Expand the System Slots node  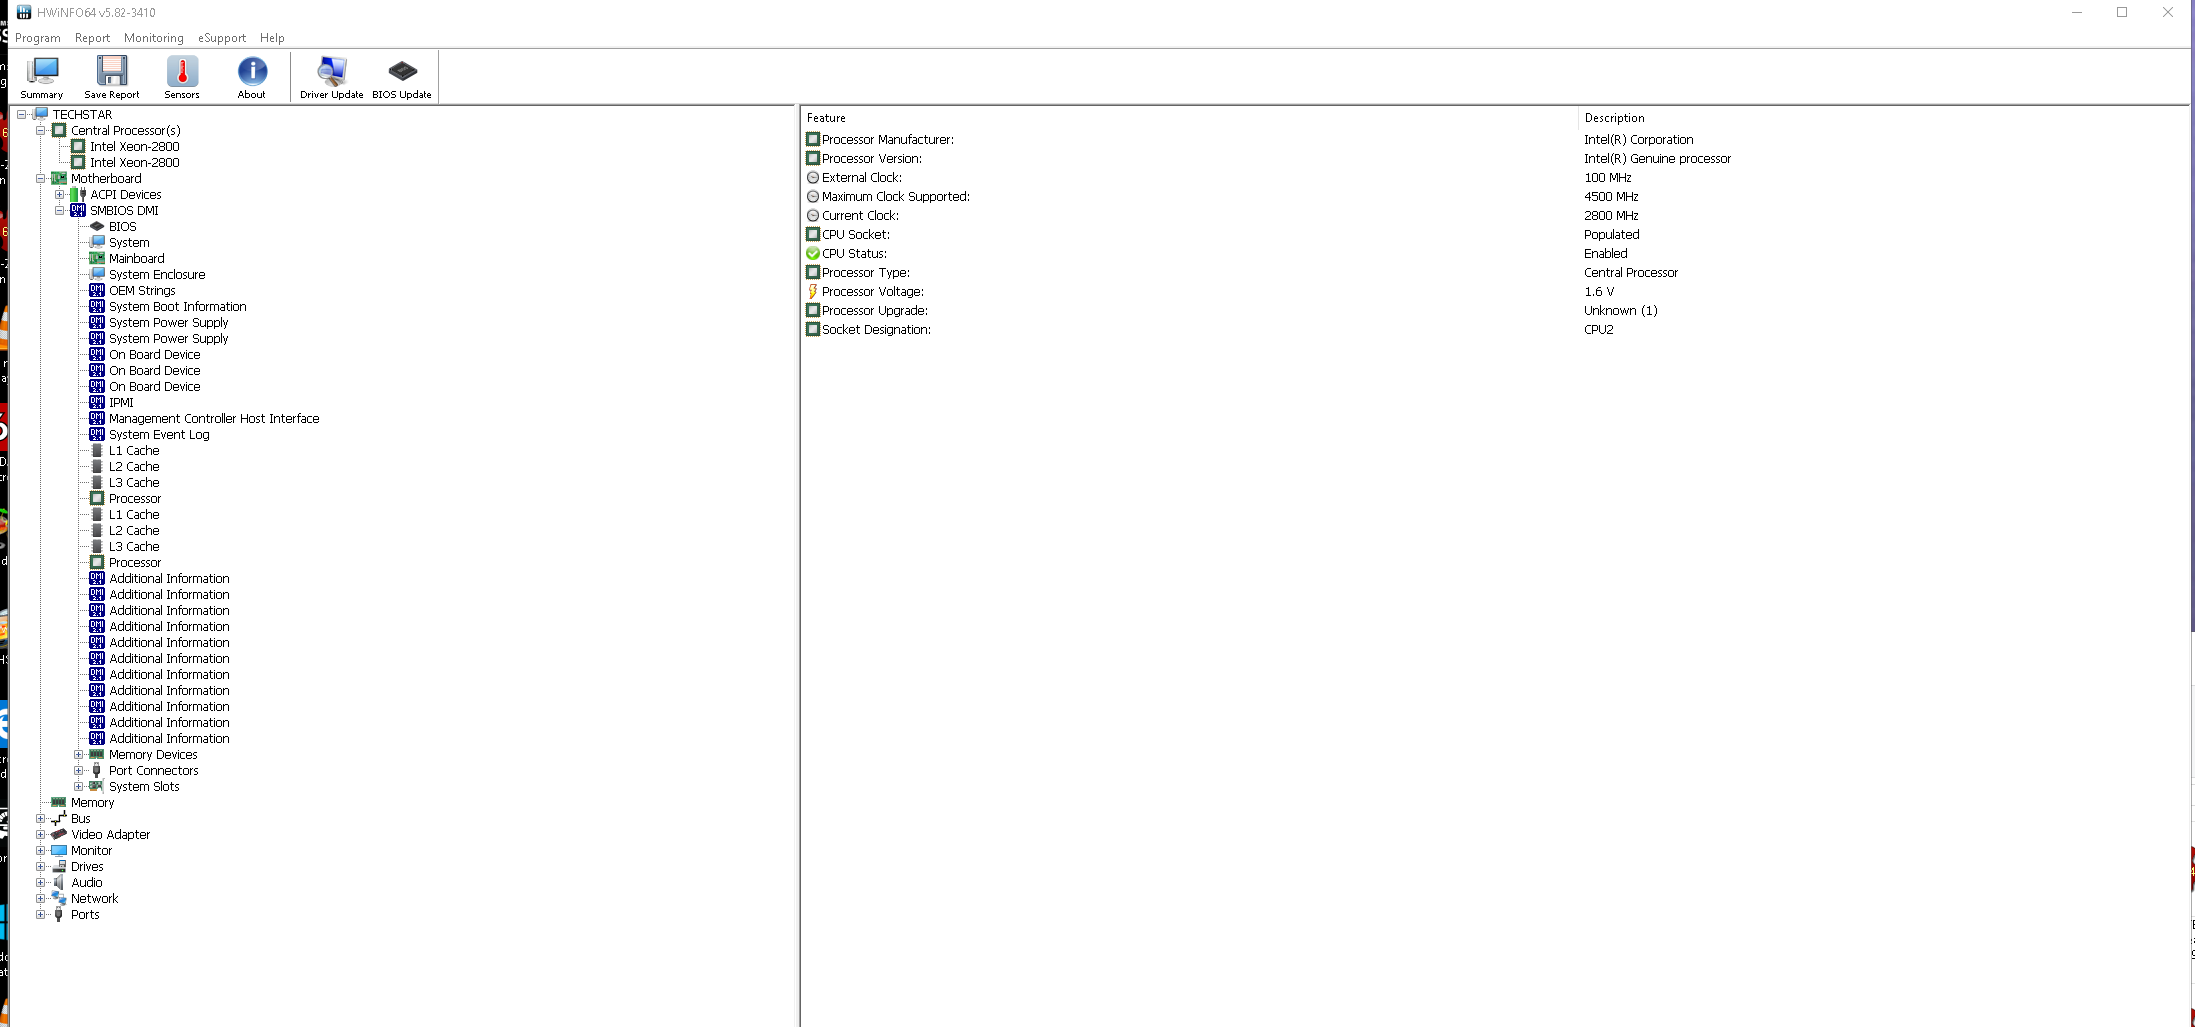(x=78, y=786)
